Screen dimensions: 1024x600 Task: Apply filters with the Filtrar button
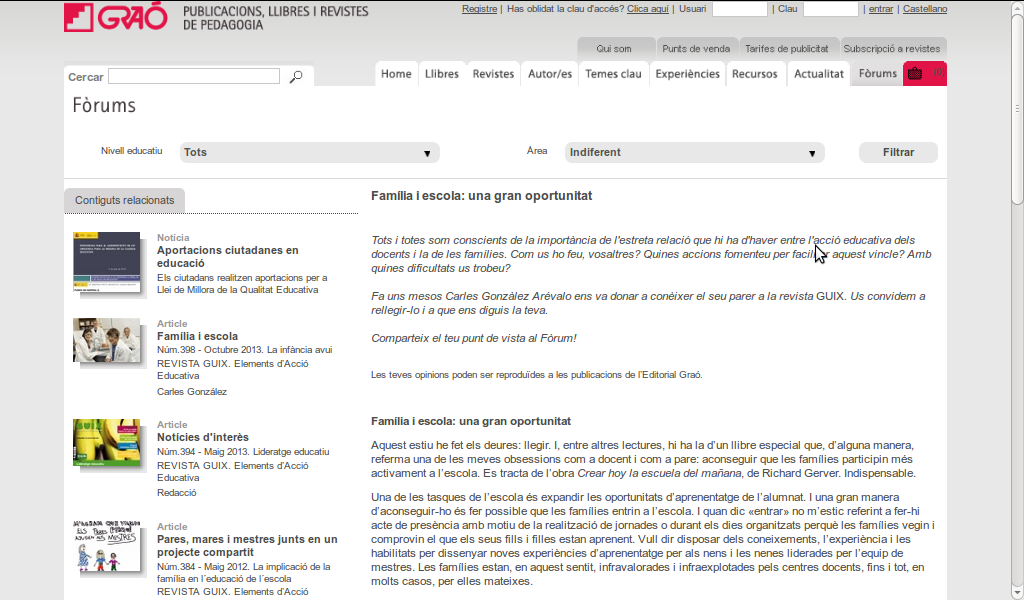(898, 152)
